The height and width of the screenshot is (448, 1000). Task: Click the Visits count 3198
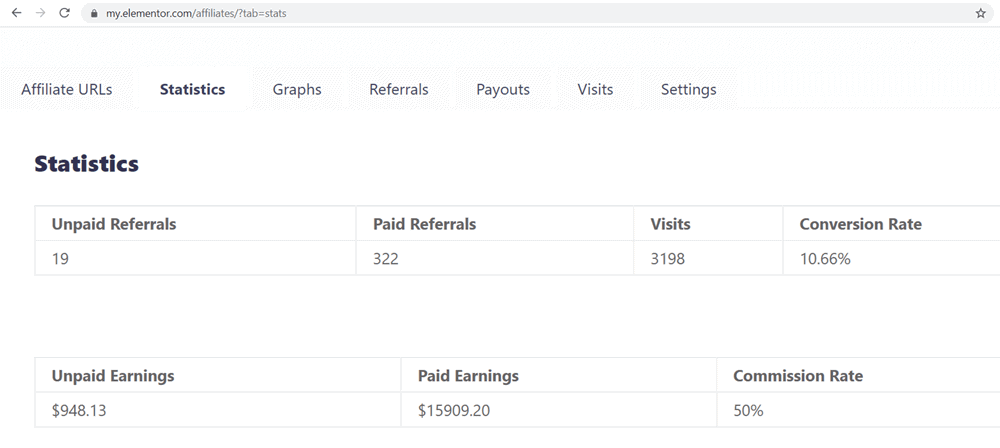(x=668, y=259)
